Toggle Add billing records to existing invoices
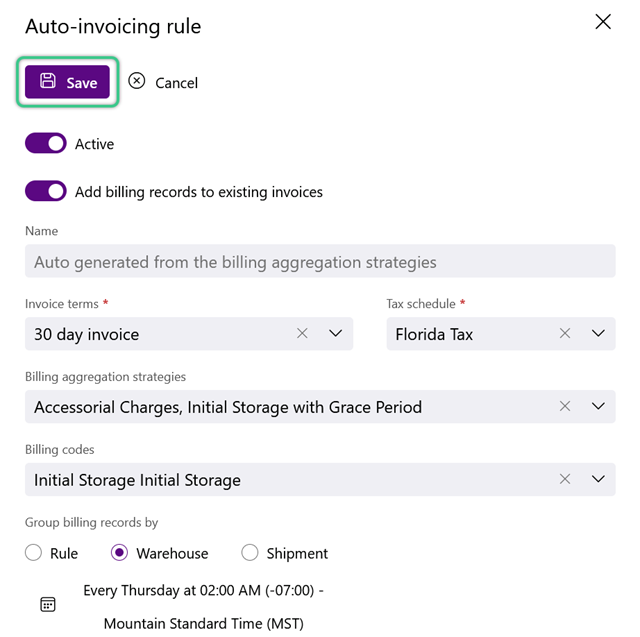Image resolution: width=640 pixels, height=637 pixels. tap(46, 191)
